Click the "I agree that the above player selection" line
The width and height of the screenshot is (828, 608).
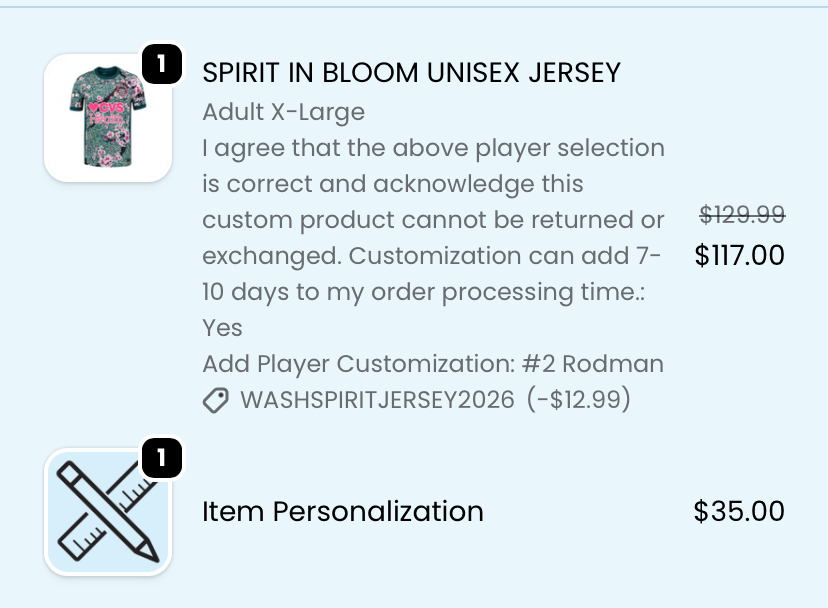[432, 148]
